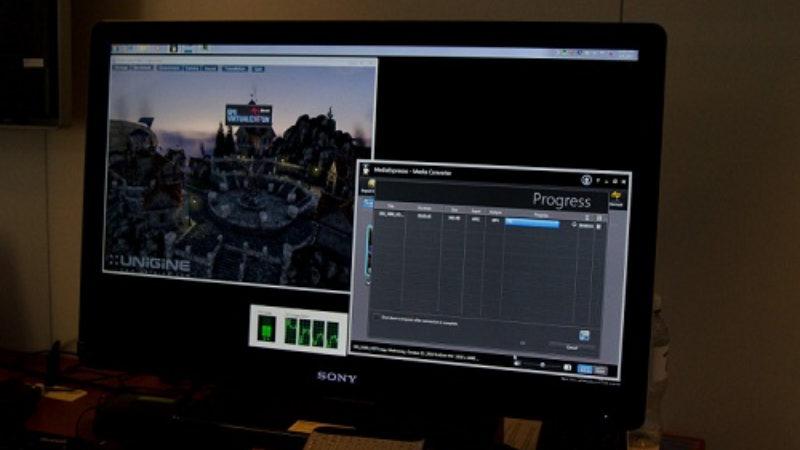
Task: Click the file name cell in the progress table
Action: tap(391, 214)
